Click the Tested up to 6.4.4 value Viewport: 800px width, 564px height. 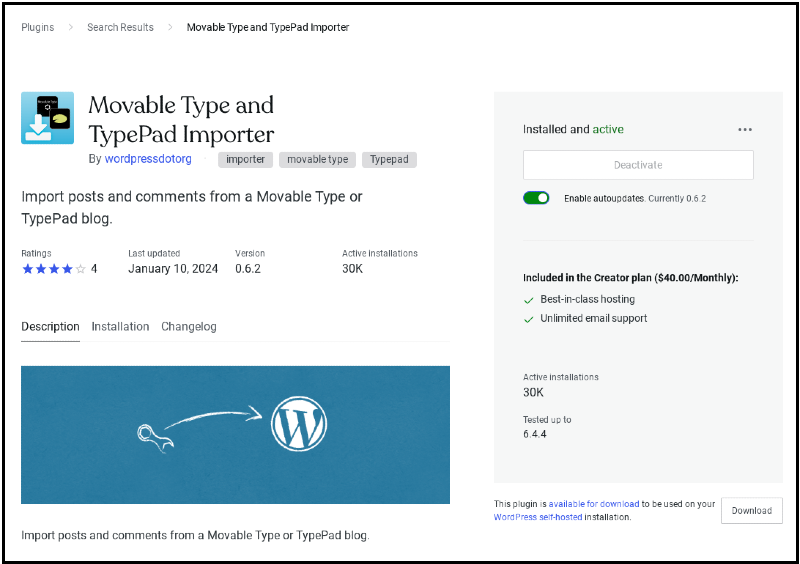(535, 434)
